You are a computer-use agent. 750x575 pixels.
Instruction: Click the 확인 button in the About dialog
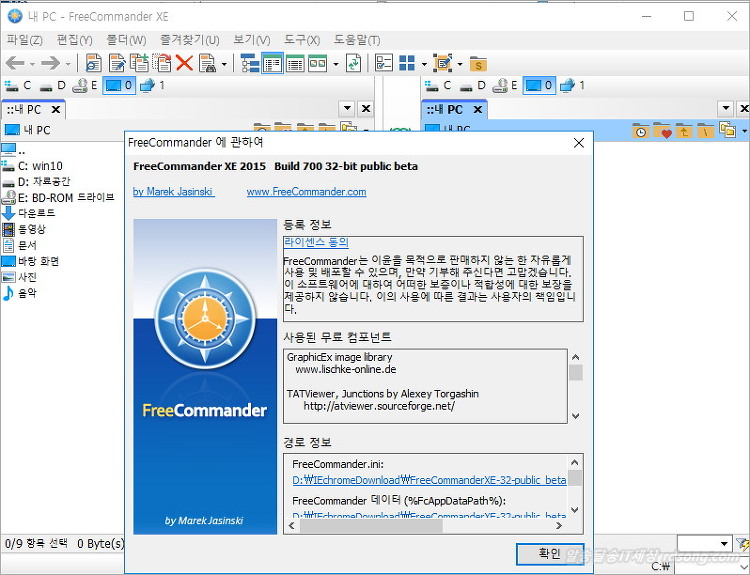coord(550,554)
